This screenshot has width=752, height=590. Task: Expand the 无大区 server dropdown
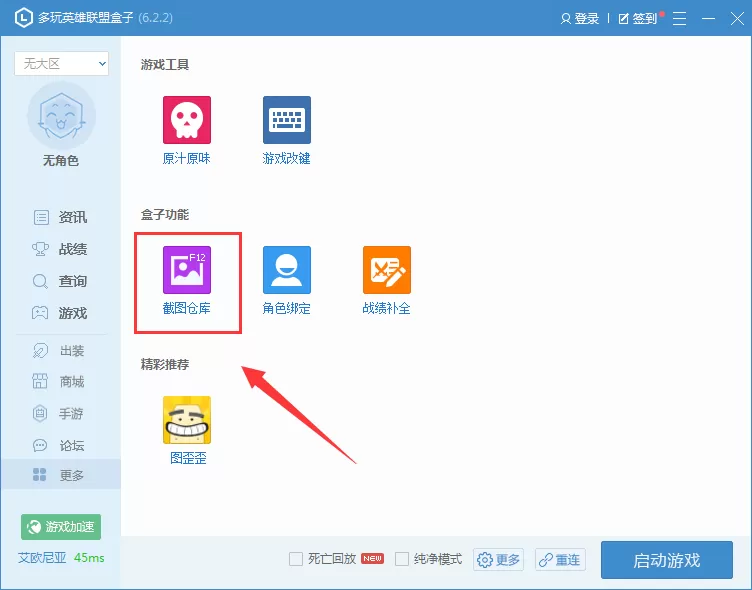61,63
